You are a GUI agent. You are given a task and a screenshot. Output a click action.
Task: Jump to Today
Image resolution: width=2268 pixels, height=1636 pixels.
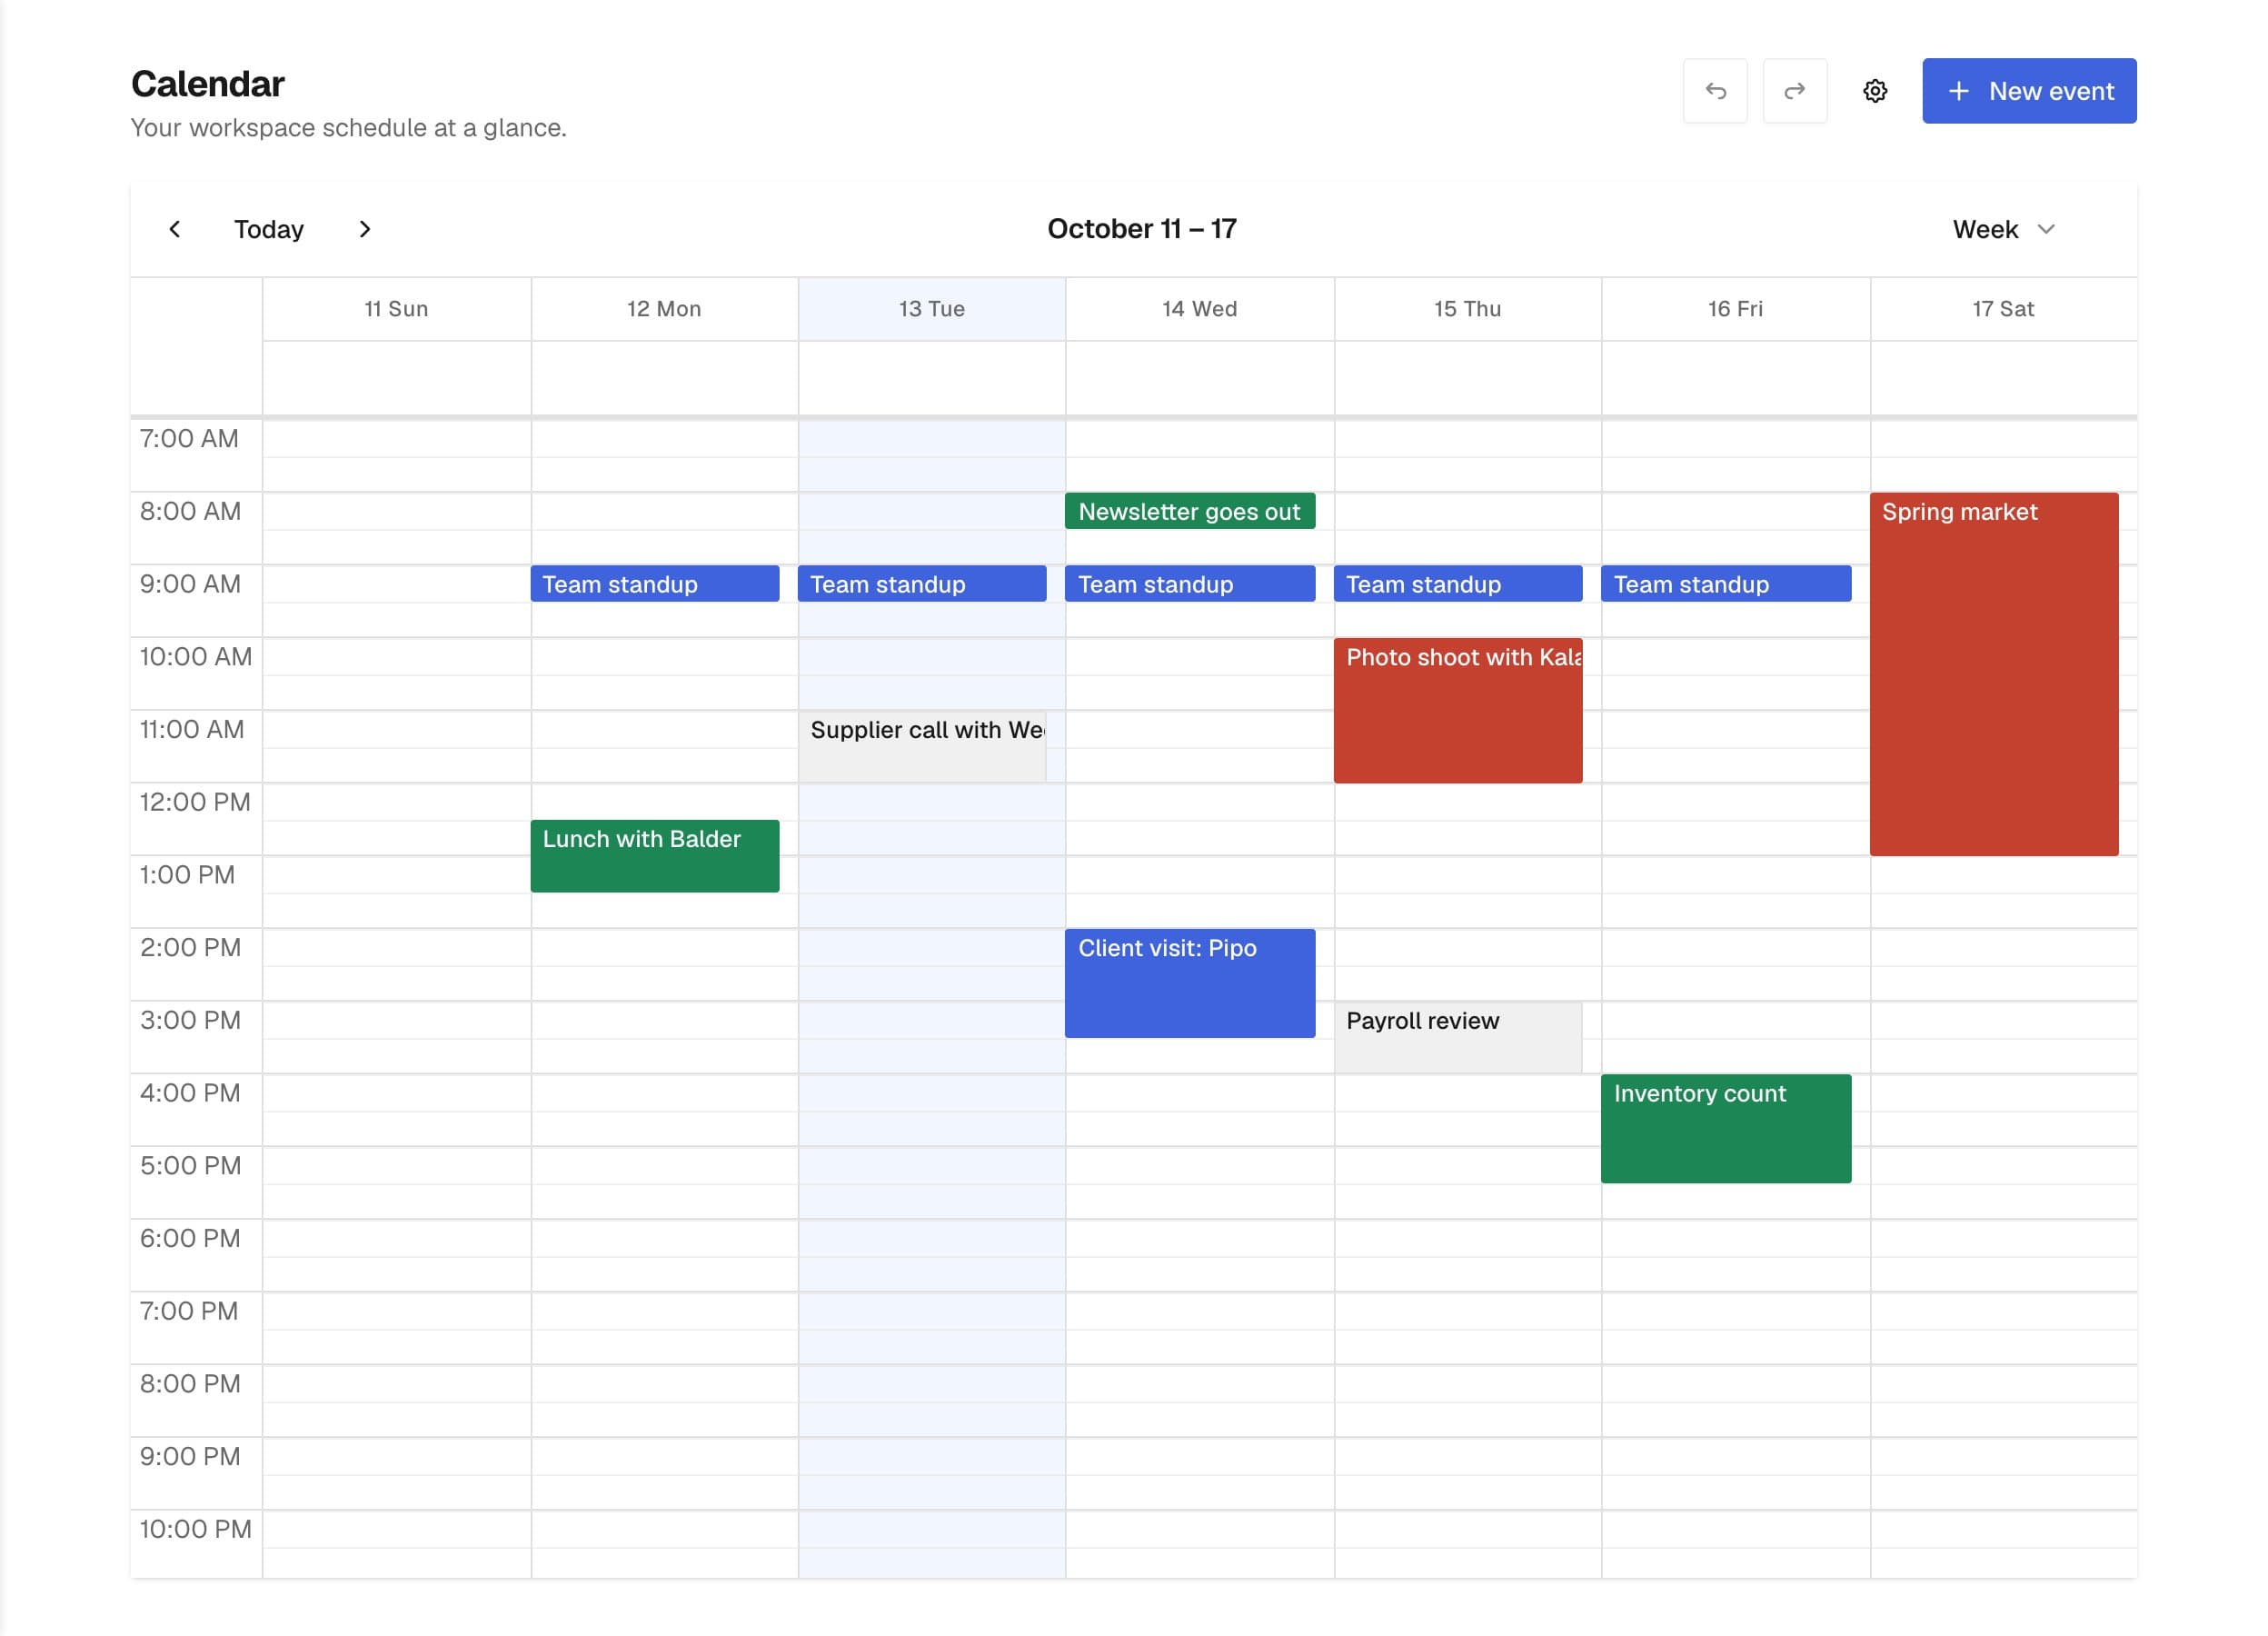[269, 229]
